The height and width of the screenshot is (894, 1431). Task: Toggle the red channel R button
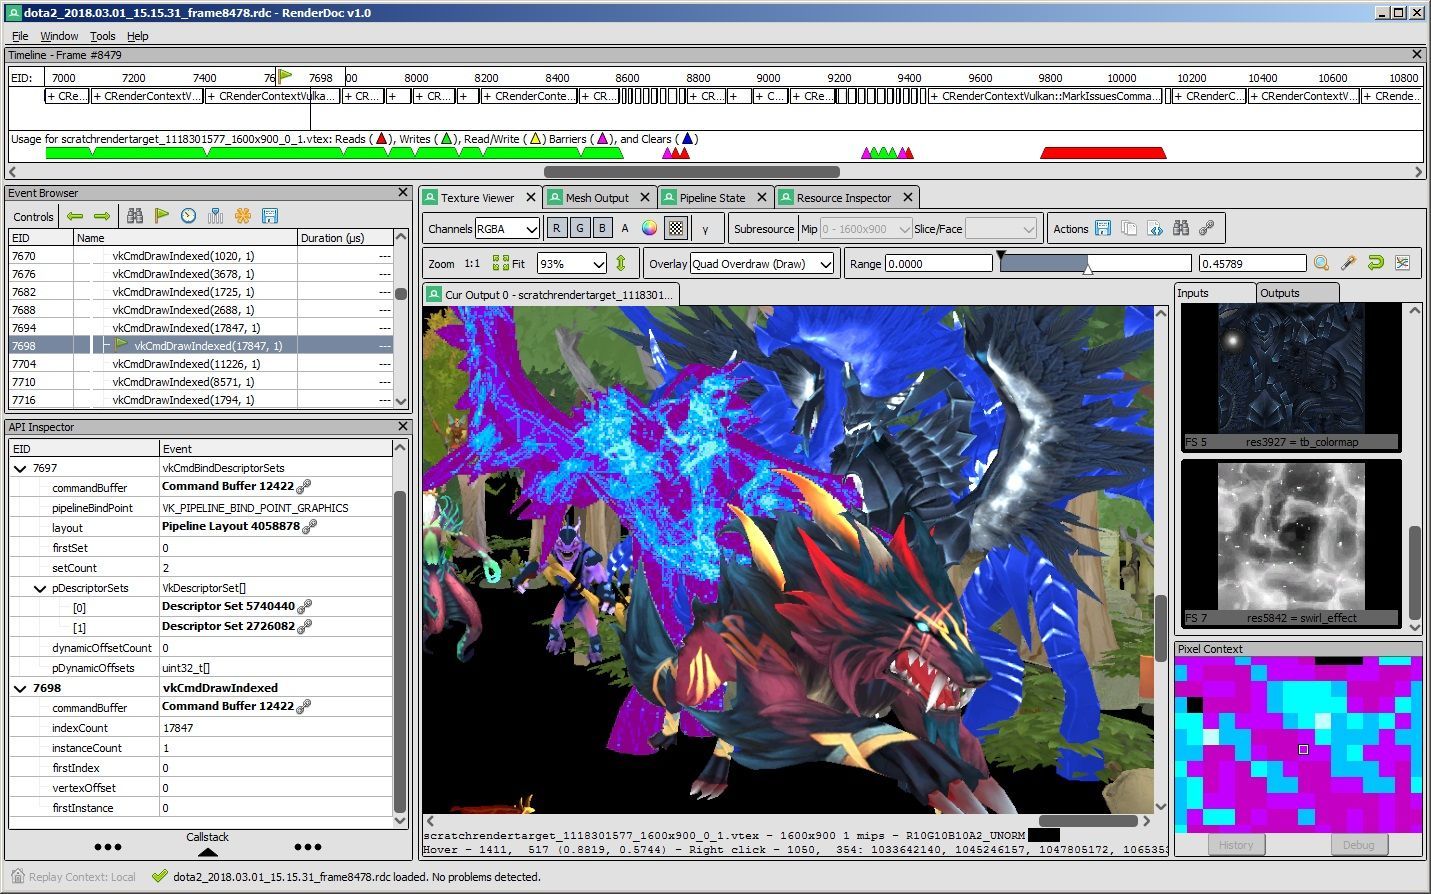click(x=557, y=228)
